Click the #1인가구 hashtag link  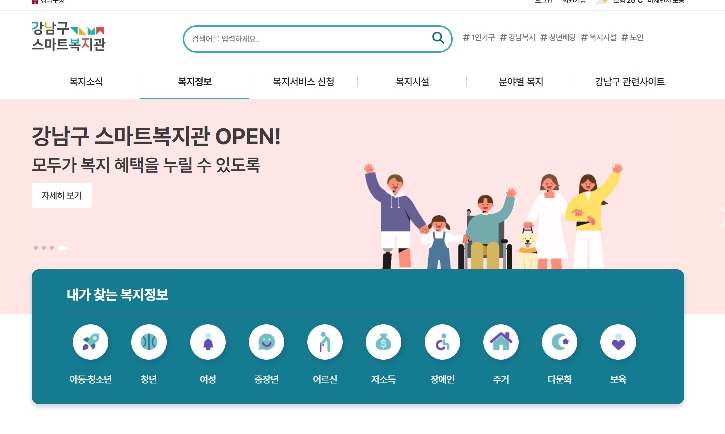[479, 37]
